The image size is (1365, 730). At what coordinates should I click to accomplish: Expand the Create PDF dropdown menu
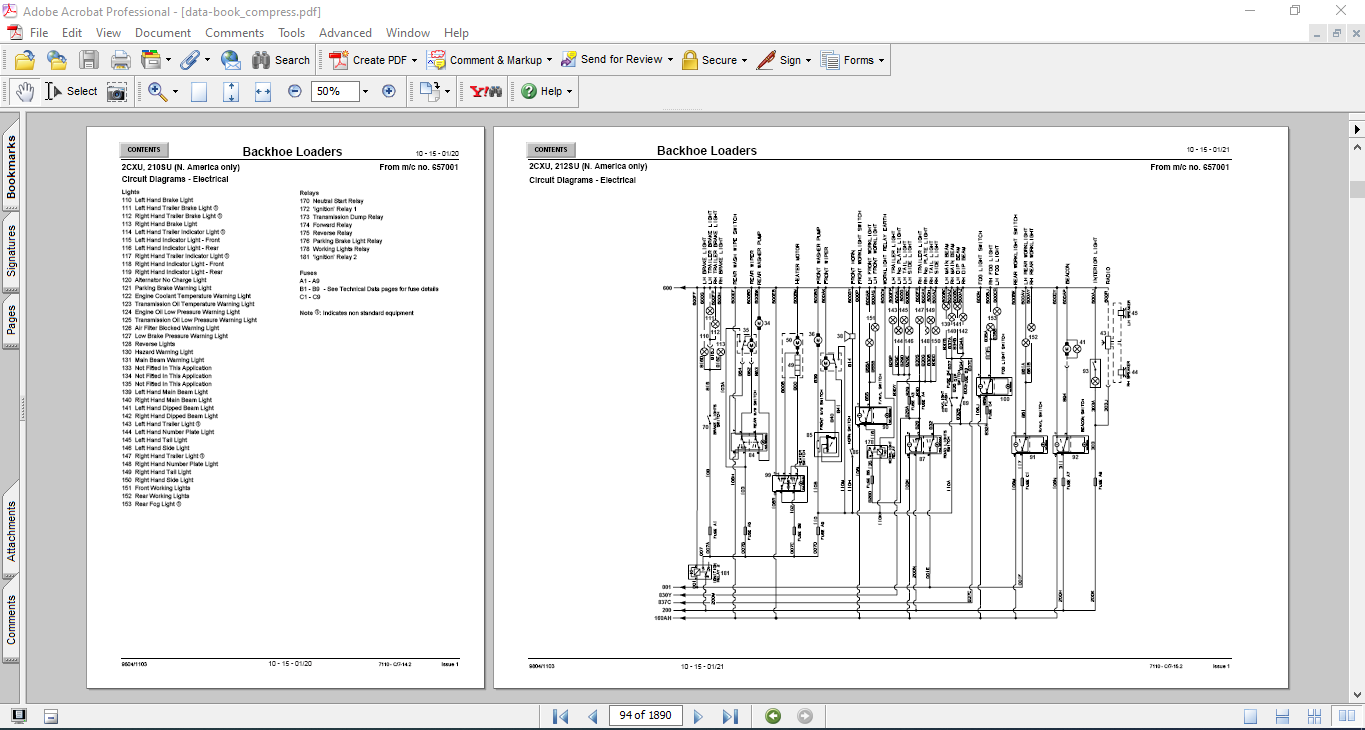point(414,60)
